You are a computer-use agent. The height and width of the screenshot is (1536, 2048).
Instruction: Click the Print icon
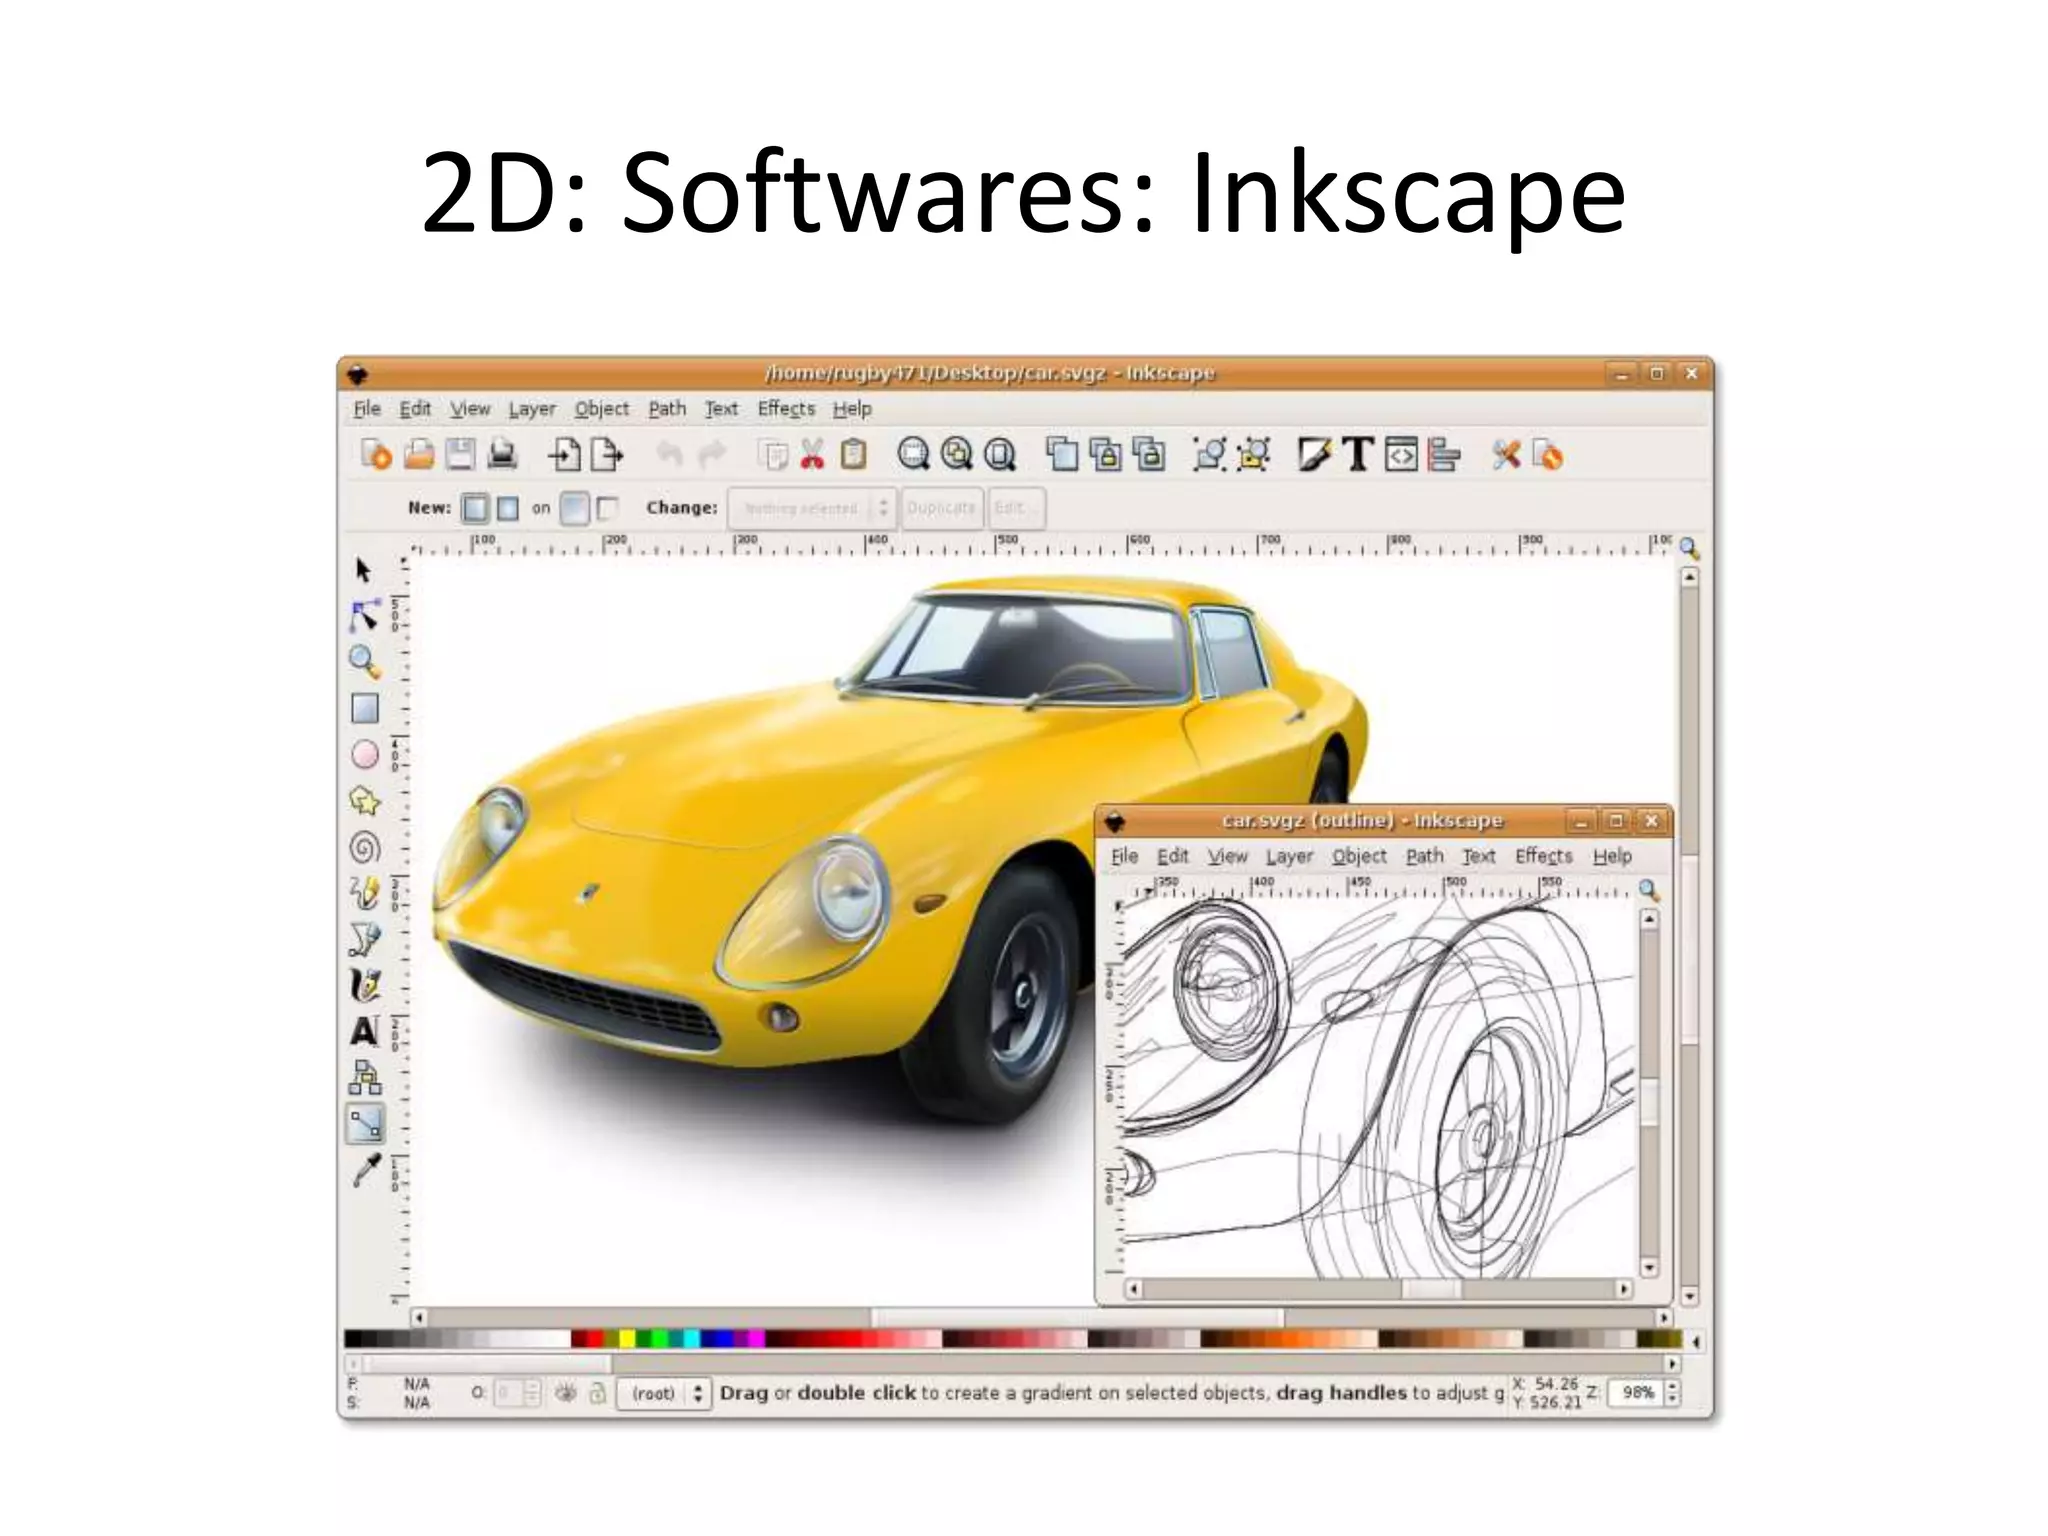[502, 455]
